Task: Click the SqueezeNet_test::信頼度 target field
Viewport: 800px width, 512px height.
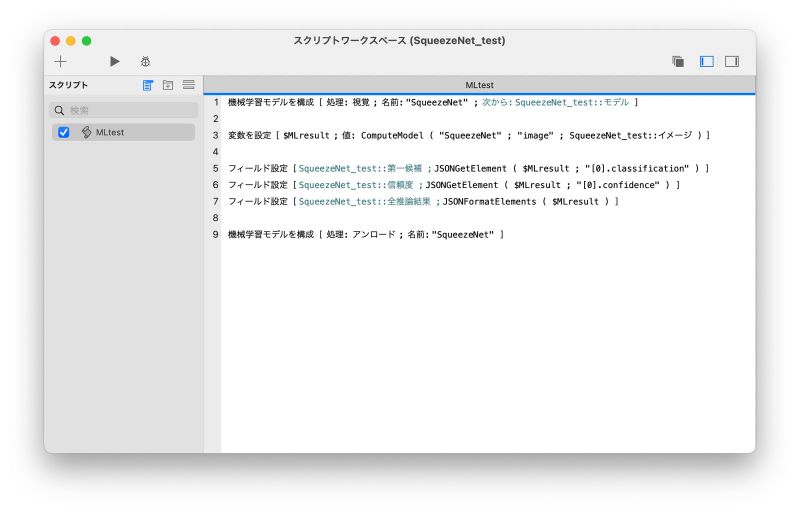Action: (x=356, y=185)
